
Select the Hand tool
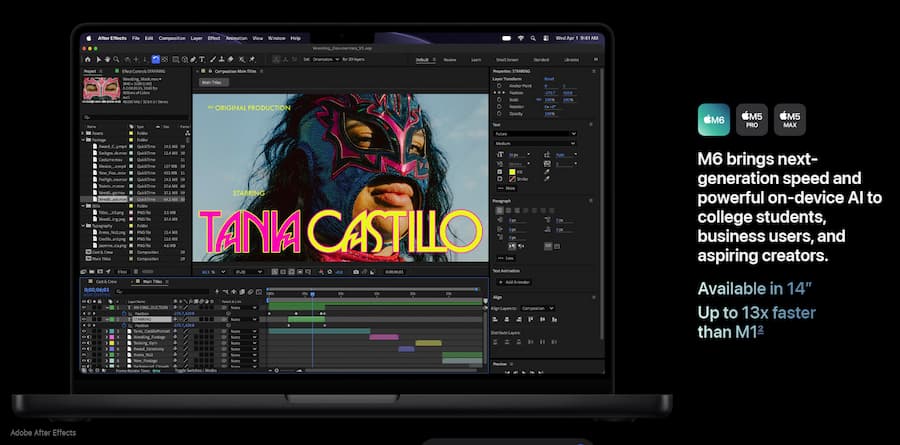pyautogui.click(x=107, y=59)
